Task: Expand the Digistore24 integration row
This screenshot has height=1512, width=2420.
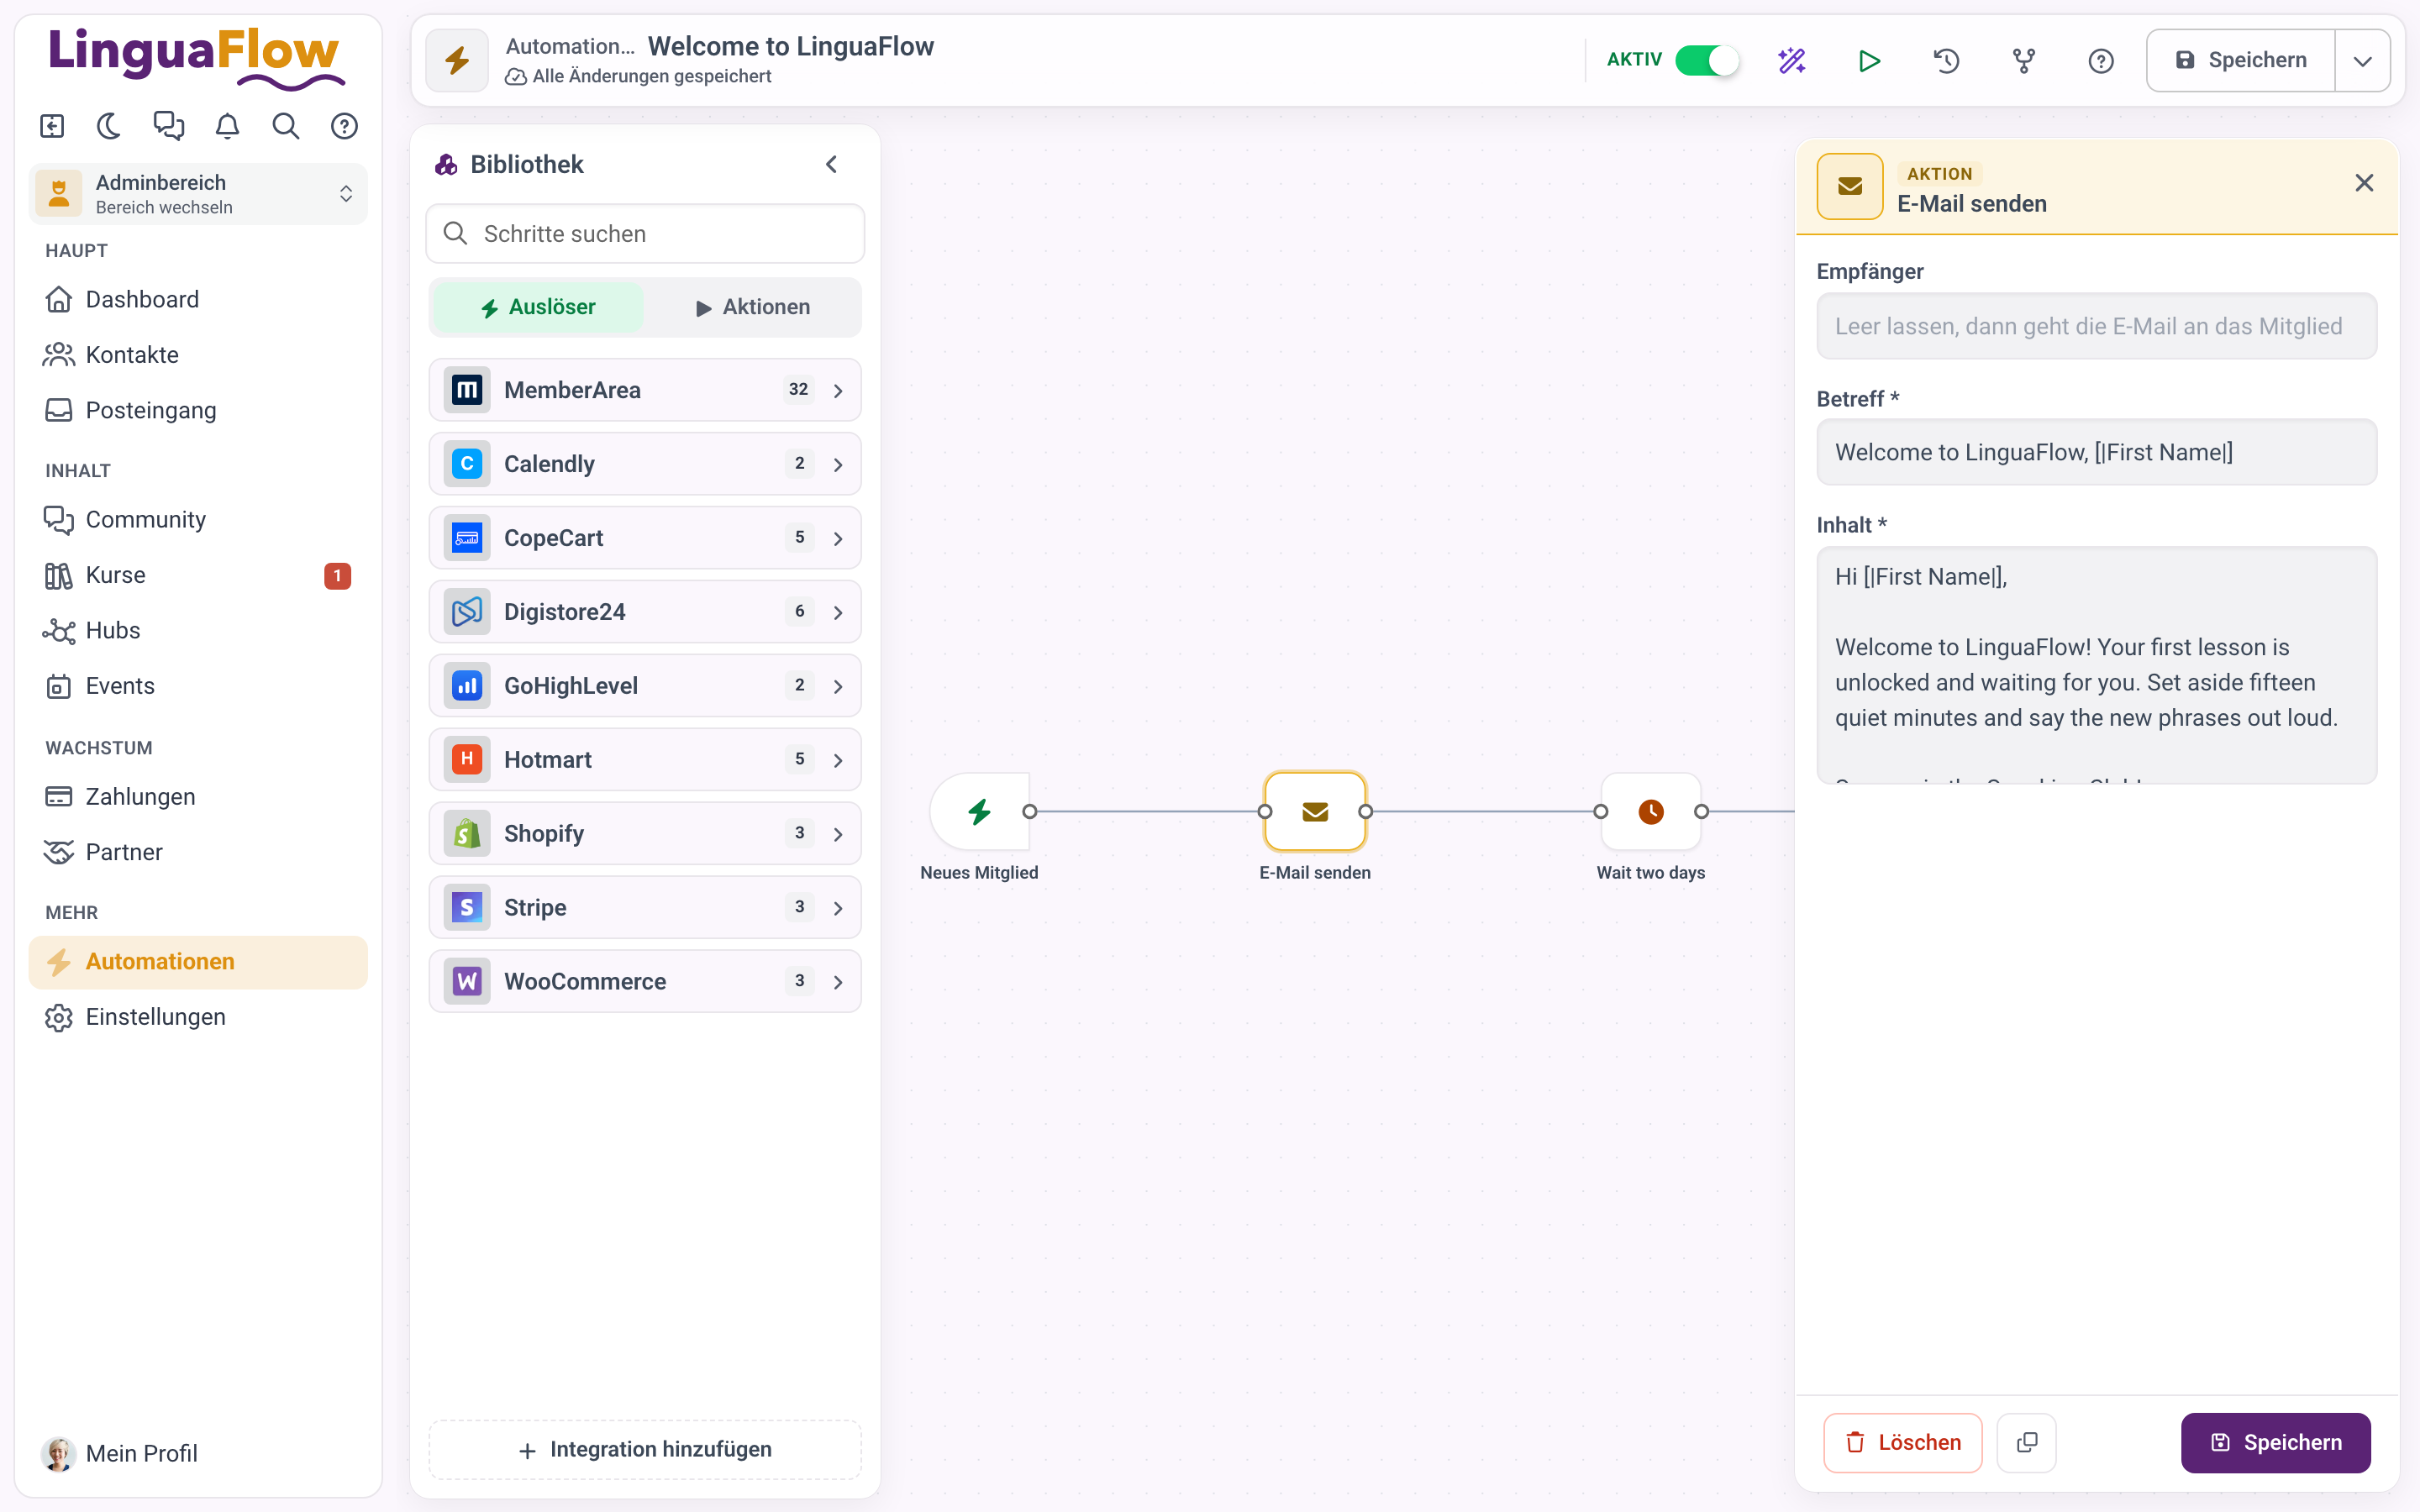Action: click(645, 612)
